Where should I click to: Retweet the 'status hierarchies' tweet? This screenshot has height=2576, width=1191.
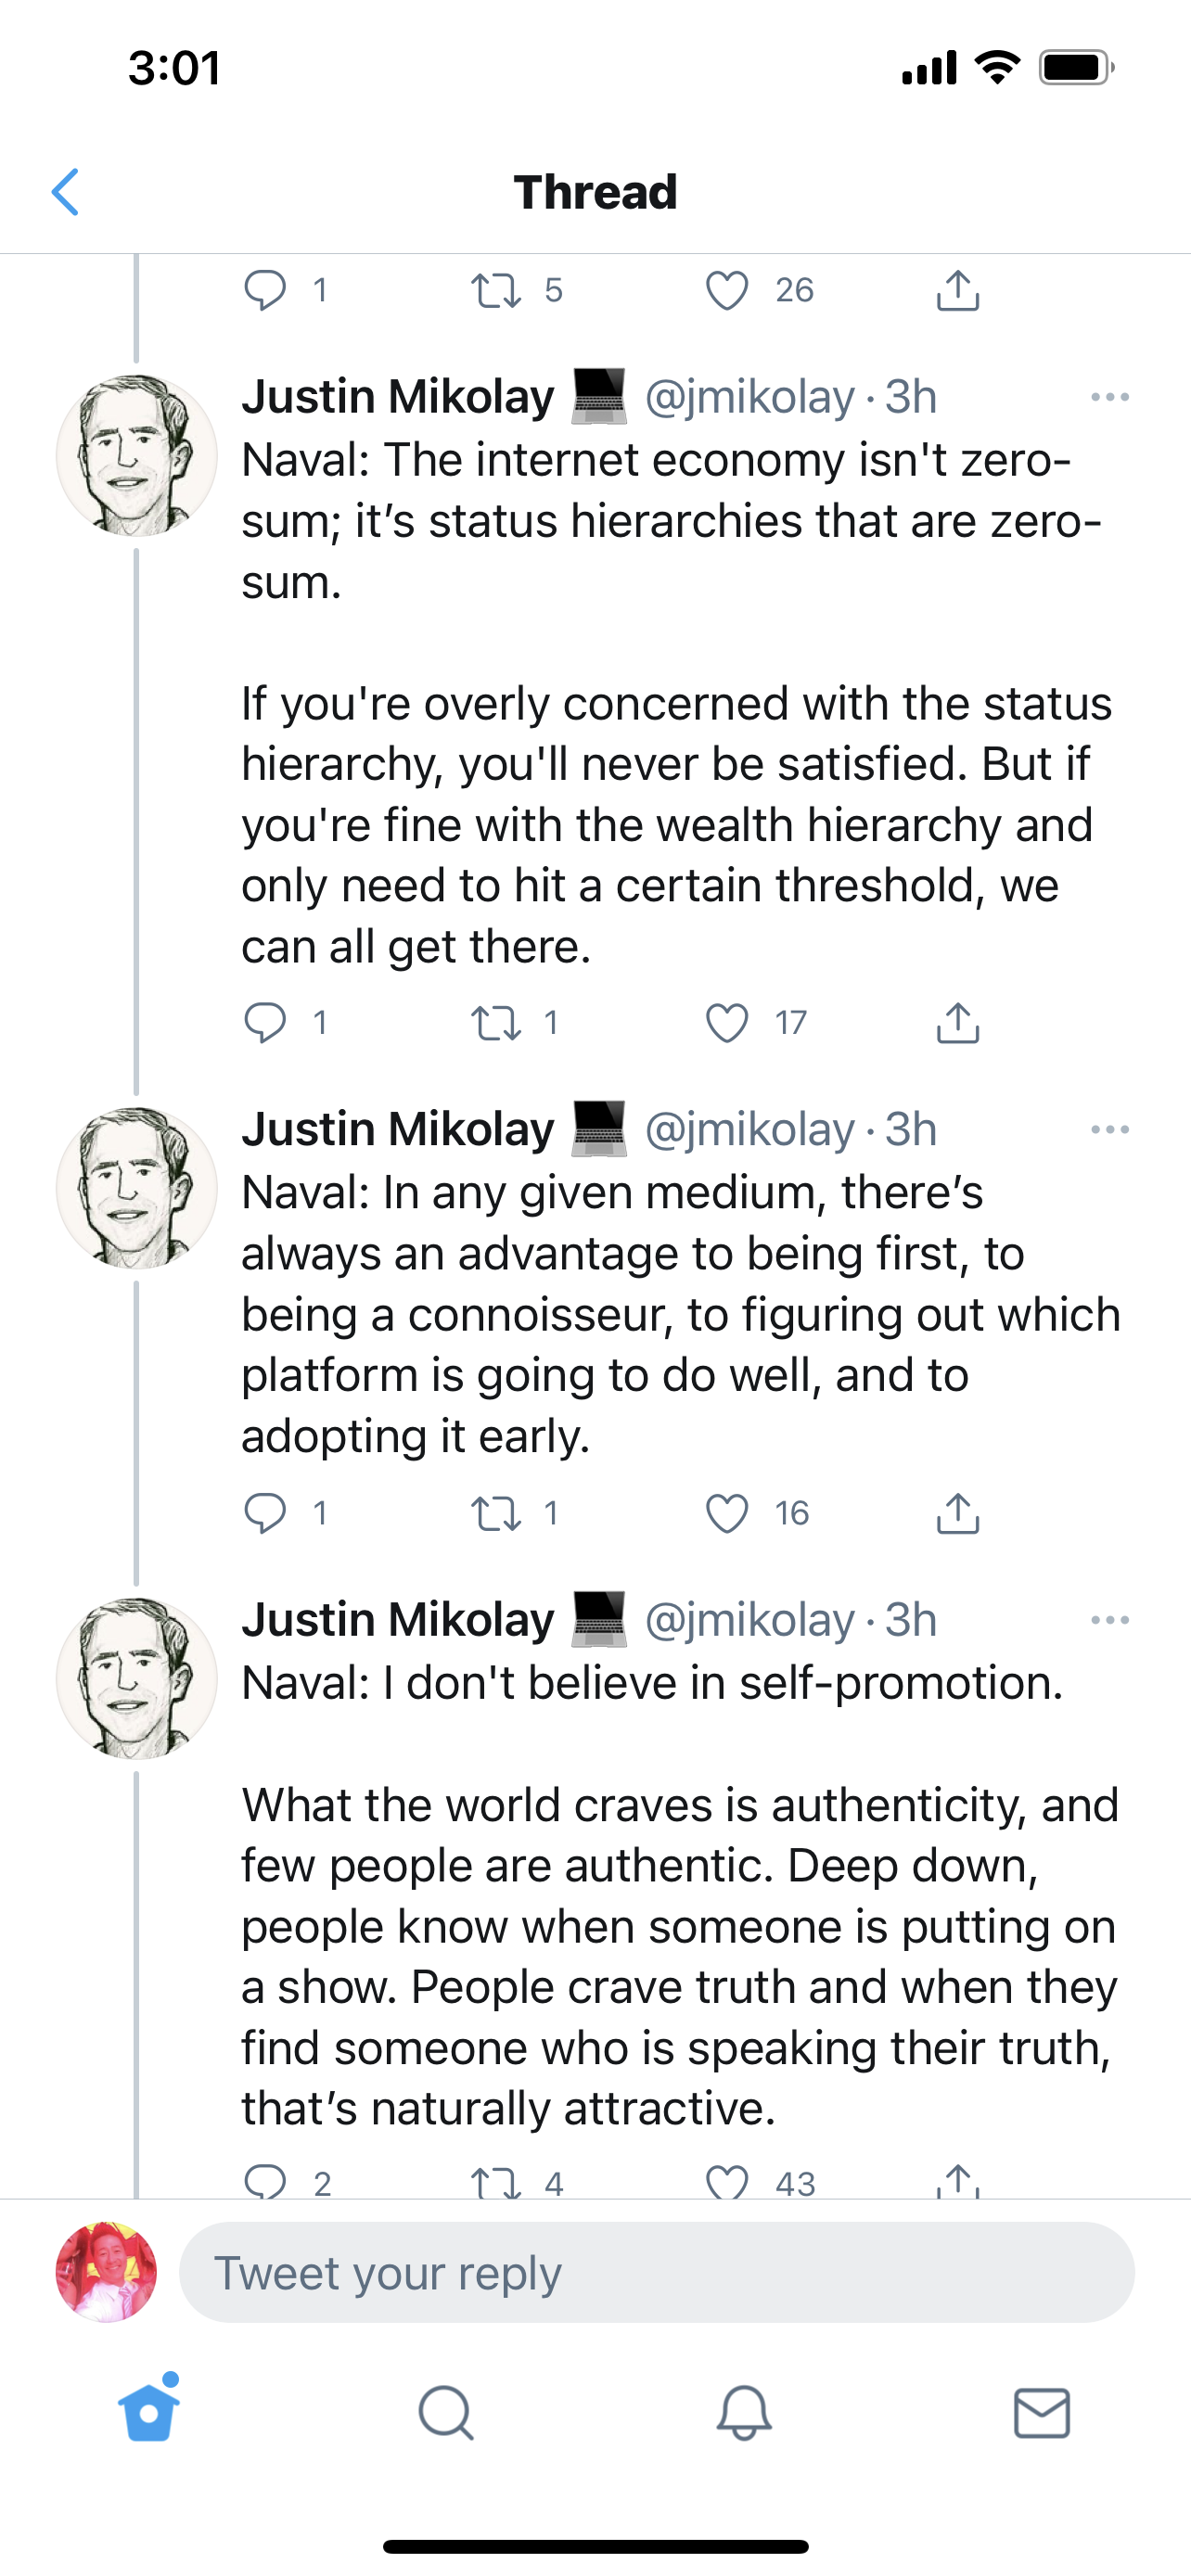pos(496,1022)
